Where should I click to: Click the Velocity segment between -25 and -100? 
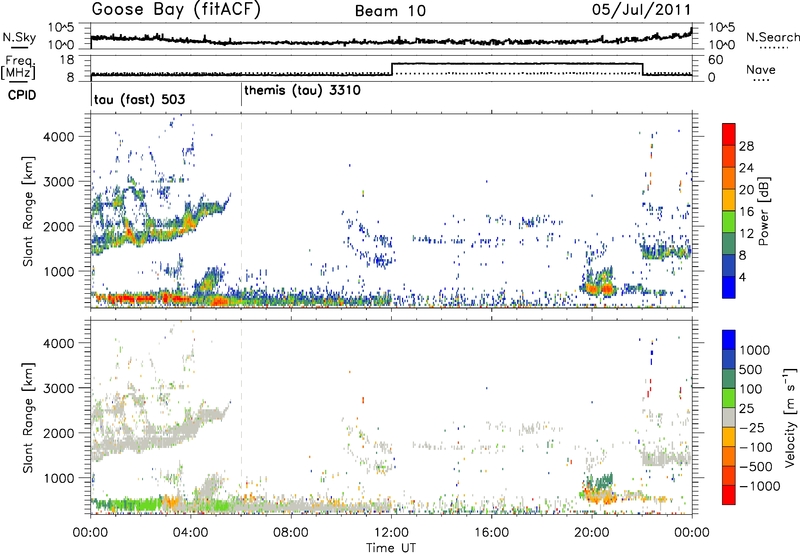coord(729,437)
